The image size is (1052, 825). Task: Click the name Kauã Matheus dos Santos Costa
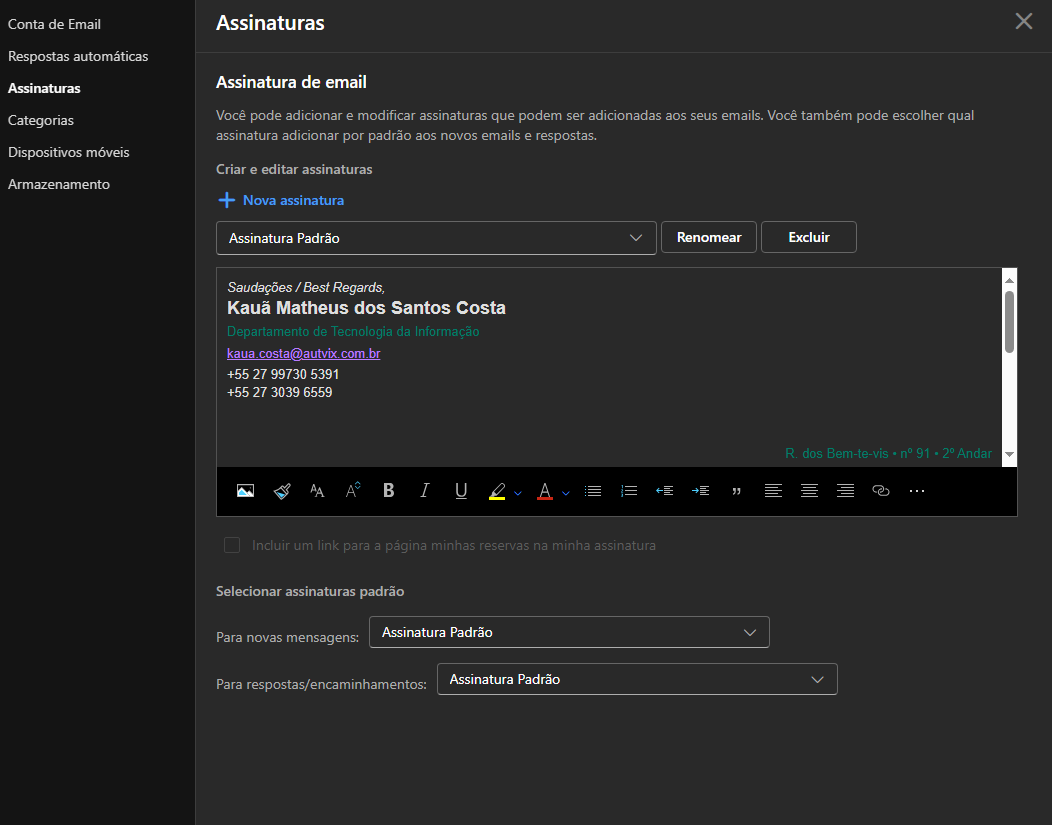coord(366,308)
